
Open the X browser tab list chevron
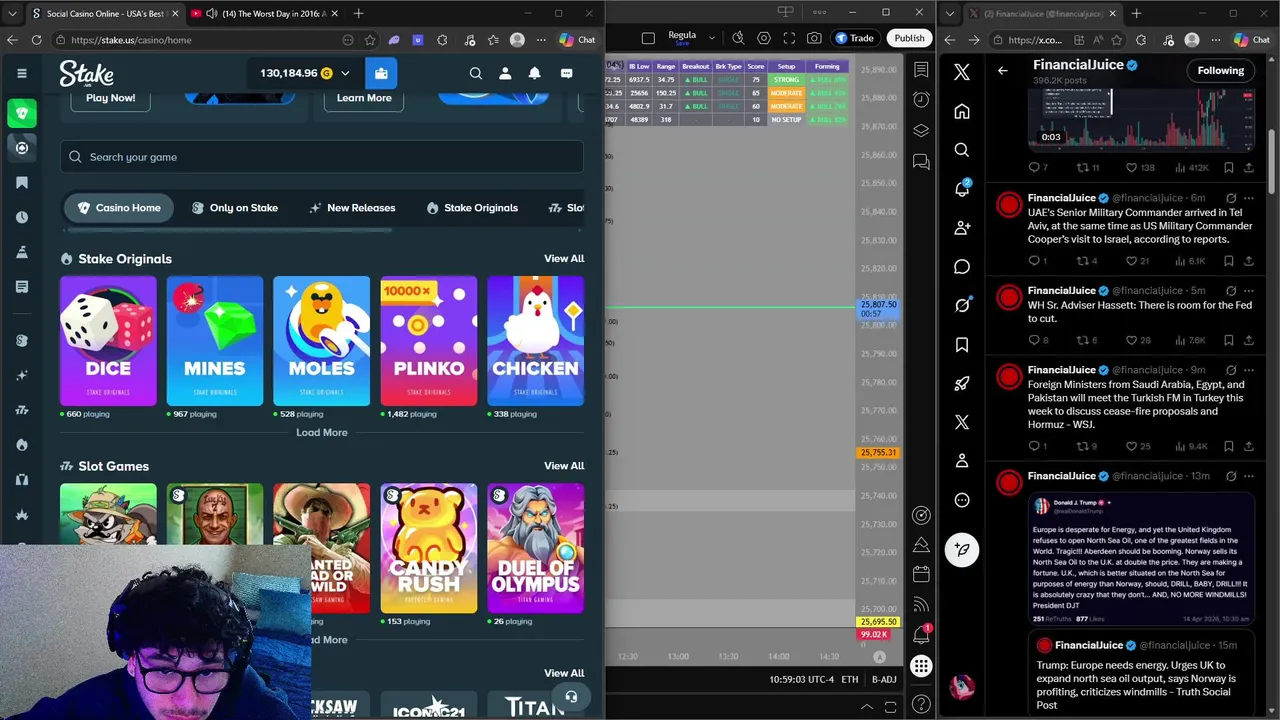pos(949,14)
